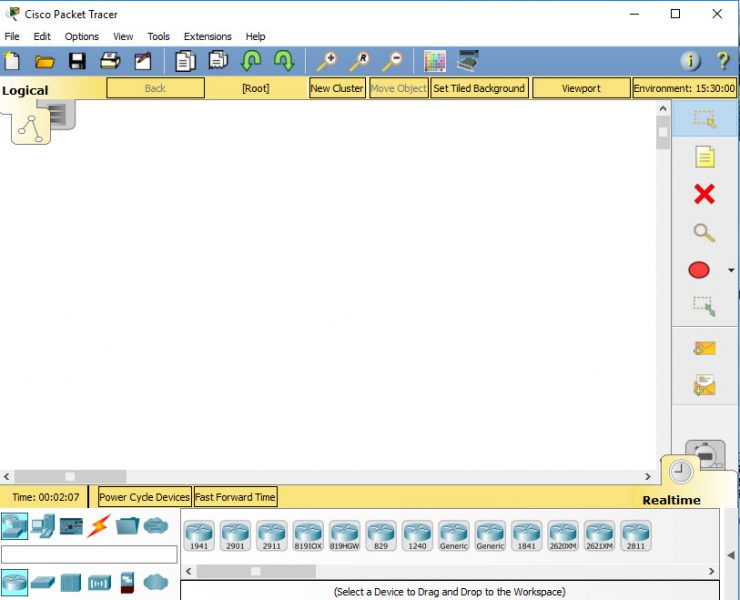Screen dimensions: 740x600
Task: Click the Save file icon
Action: (77, 61)
